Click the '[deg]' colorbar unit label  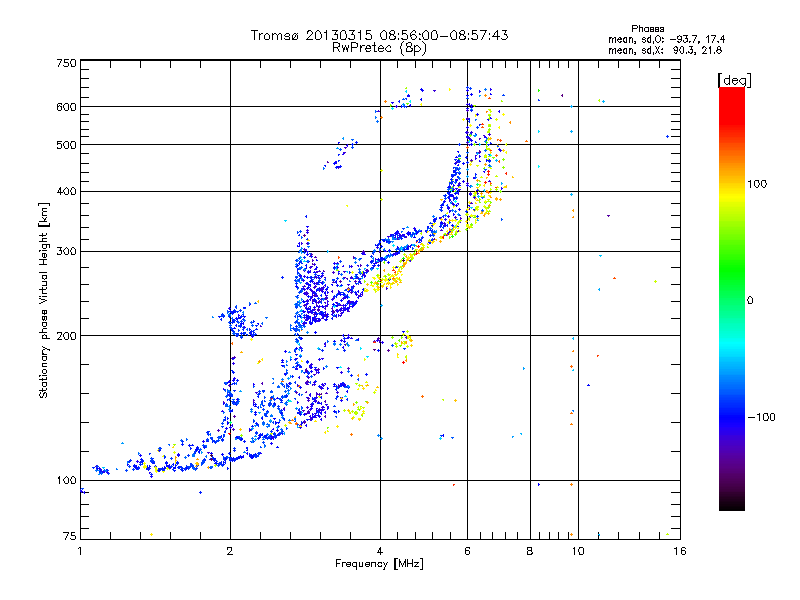click(x=734, y=80)
